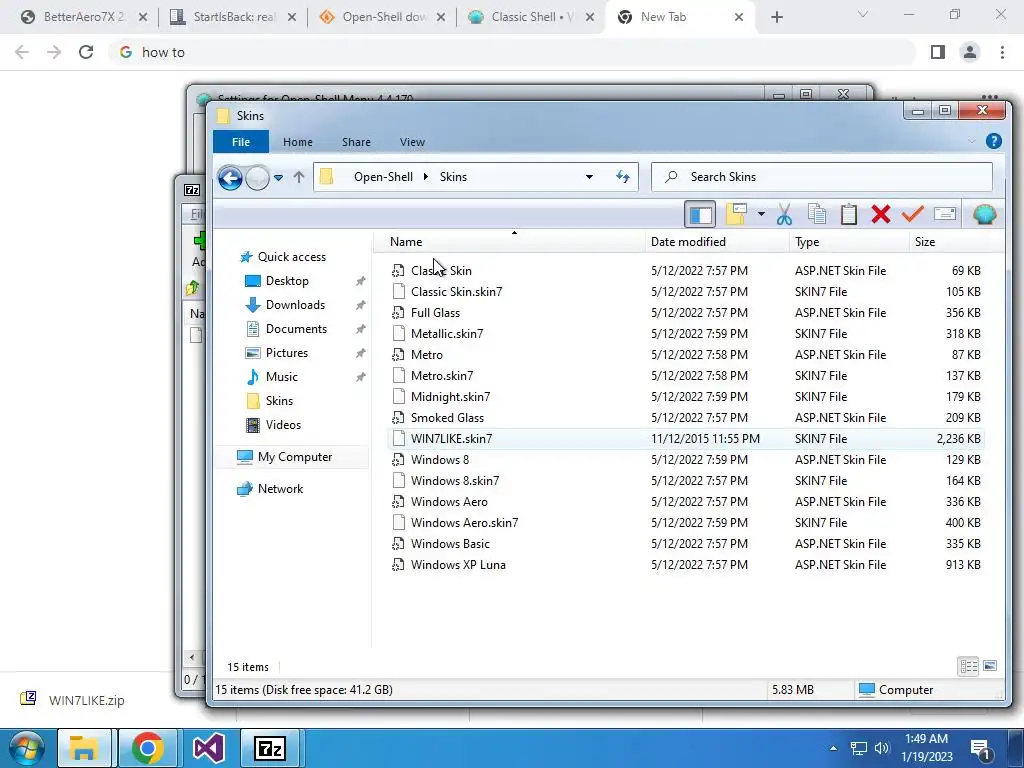Switch to Classic Shell browser tab
Screen dimensions: 1024x768
(530, 17)
